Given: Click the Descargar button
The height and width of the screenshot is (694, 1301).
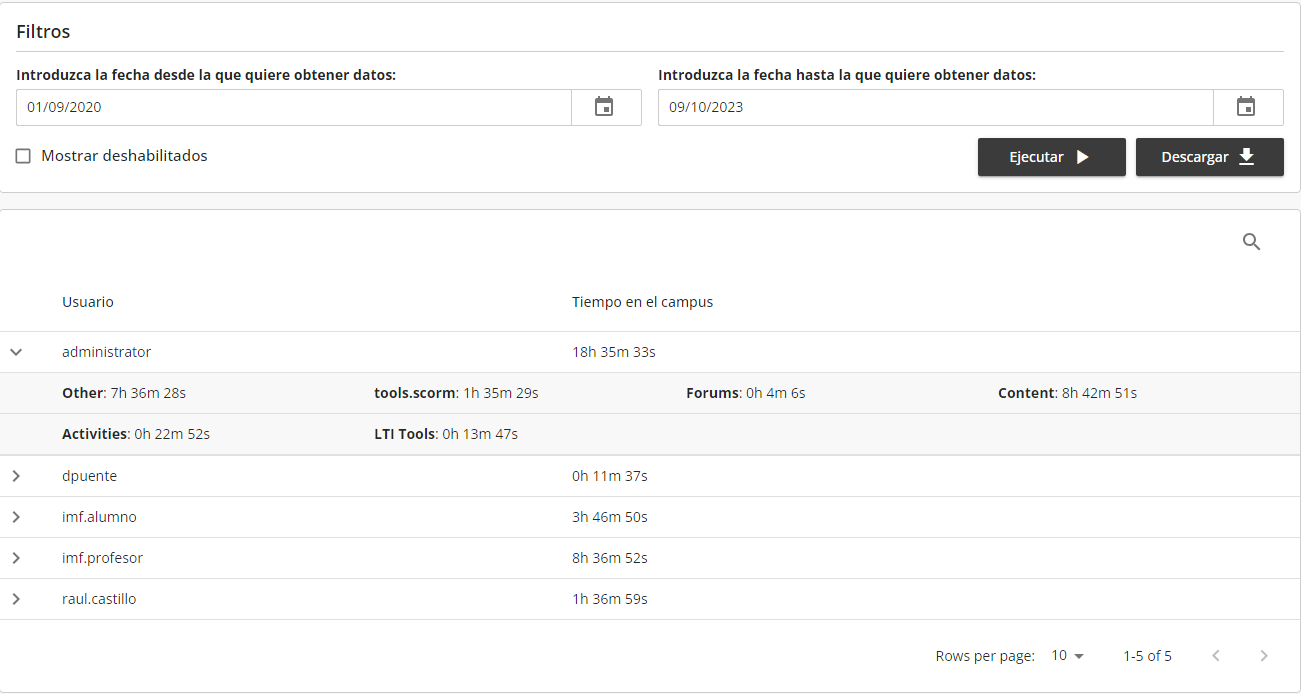Looking at the screenshot, I should click(1209, 157).
